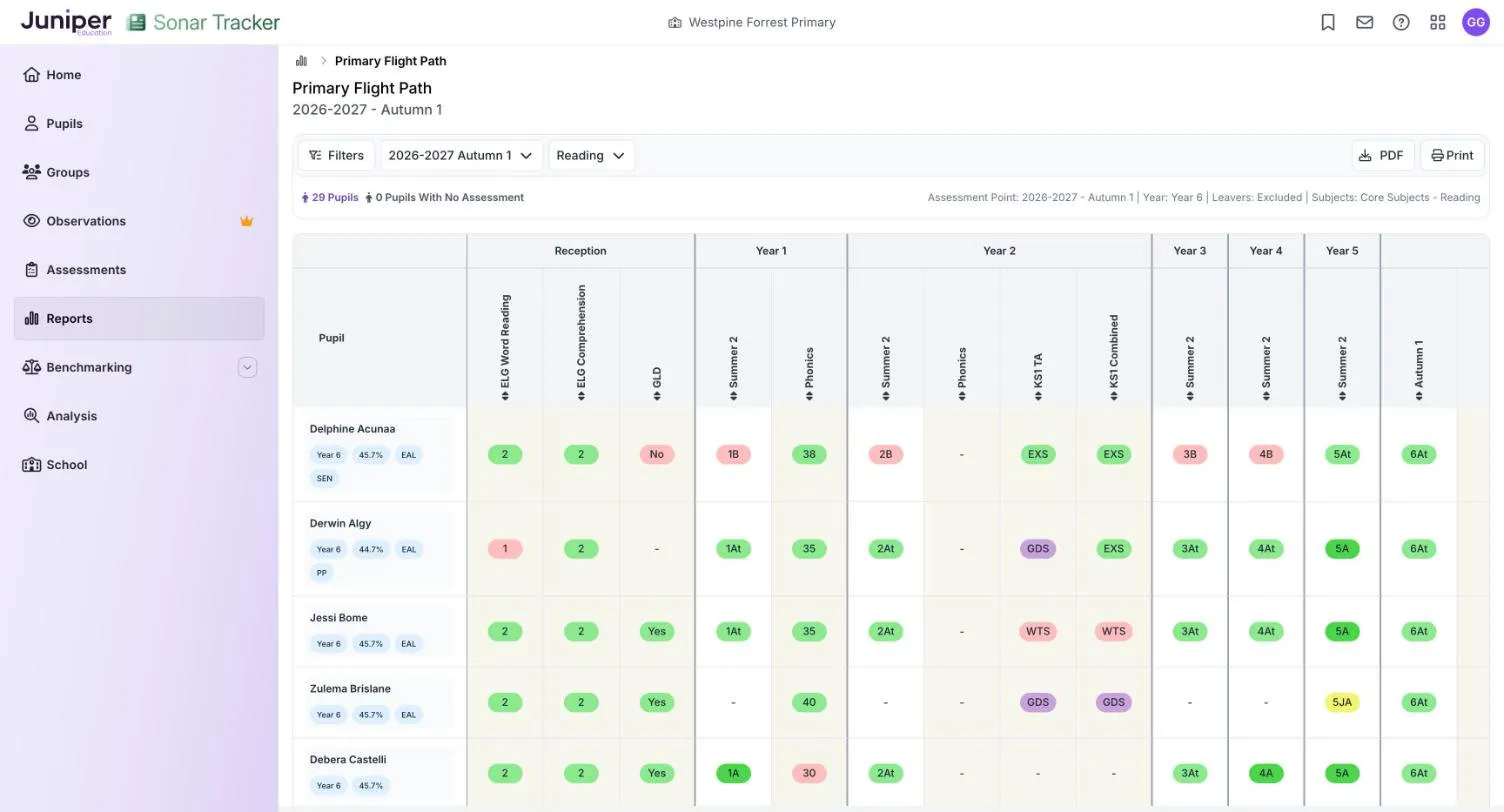Click the Sonar Tracker logo
Screen dimensions: 1504x812
point(203,22)
